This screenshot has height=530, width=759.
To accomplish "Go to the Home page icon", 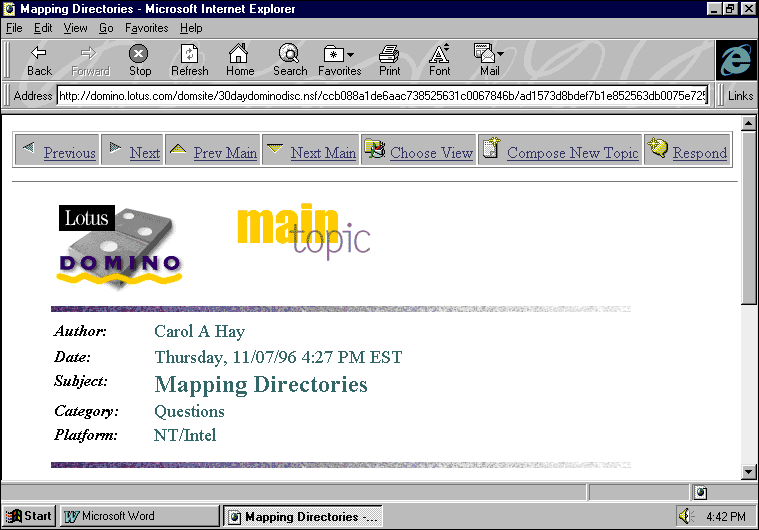I will click(x=239, y=60).
